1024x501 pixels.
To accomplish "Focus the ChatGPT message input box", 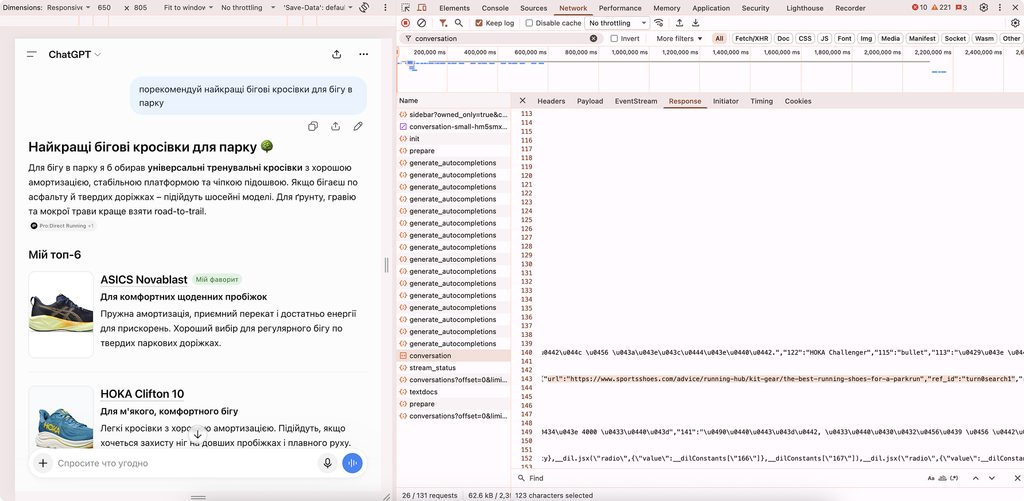I will (x=183, y=463).
